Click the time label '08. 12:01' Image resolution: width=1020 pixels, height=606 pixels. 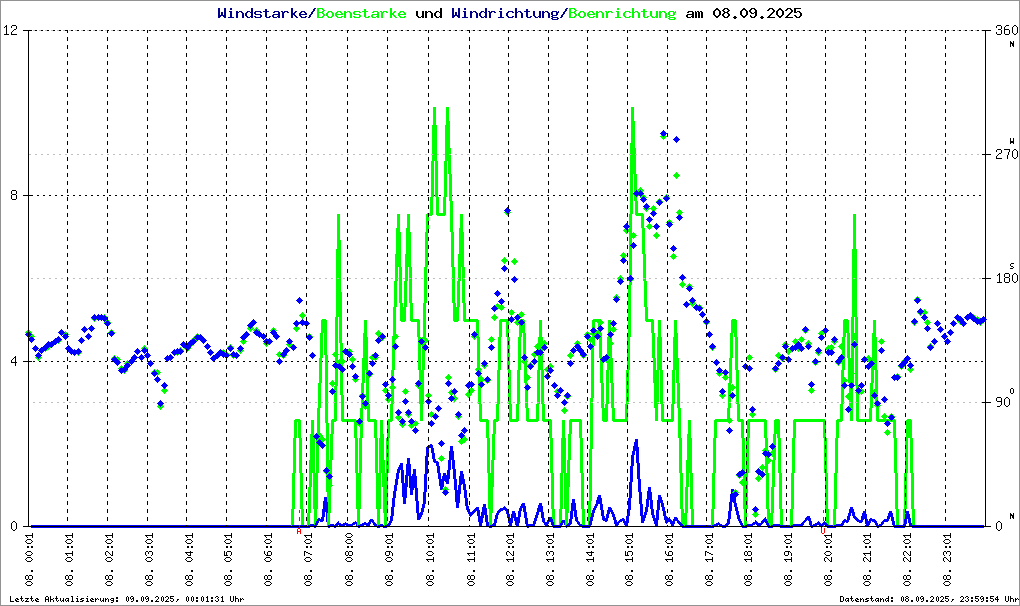[509, 560]
